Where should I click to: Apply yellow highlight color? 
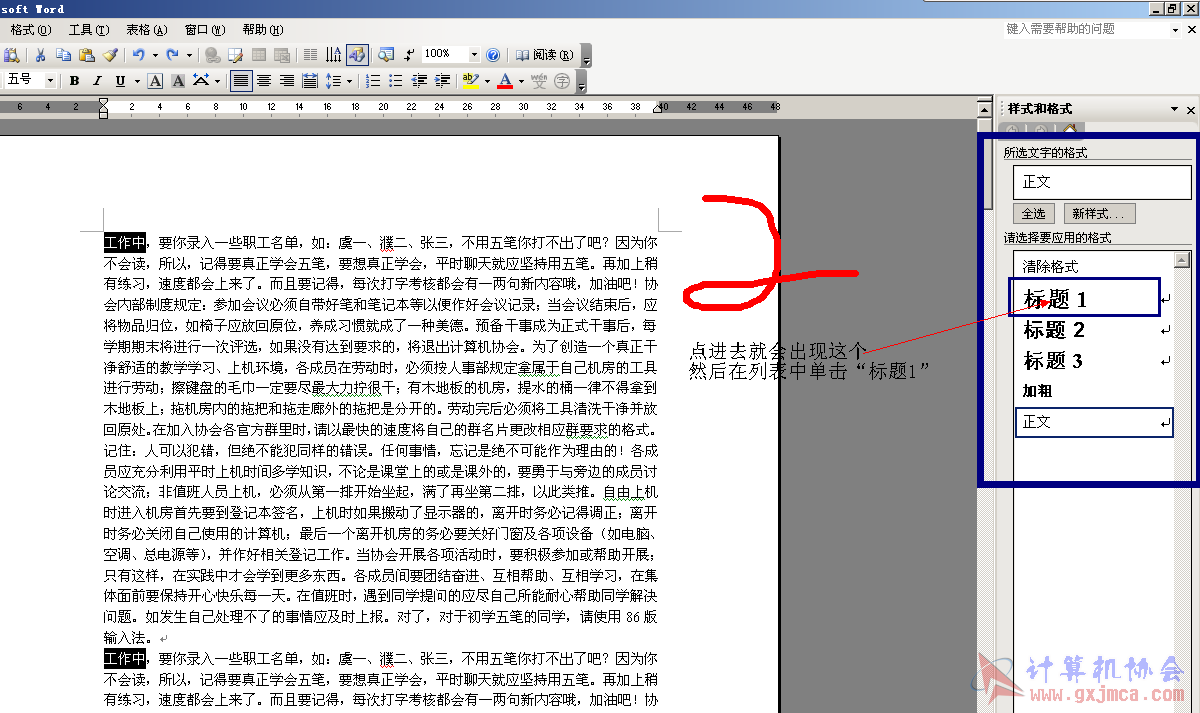471,81
